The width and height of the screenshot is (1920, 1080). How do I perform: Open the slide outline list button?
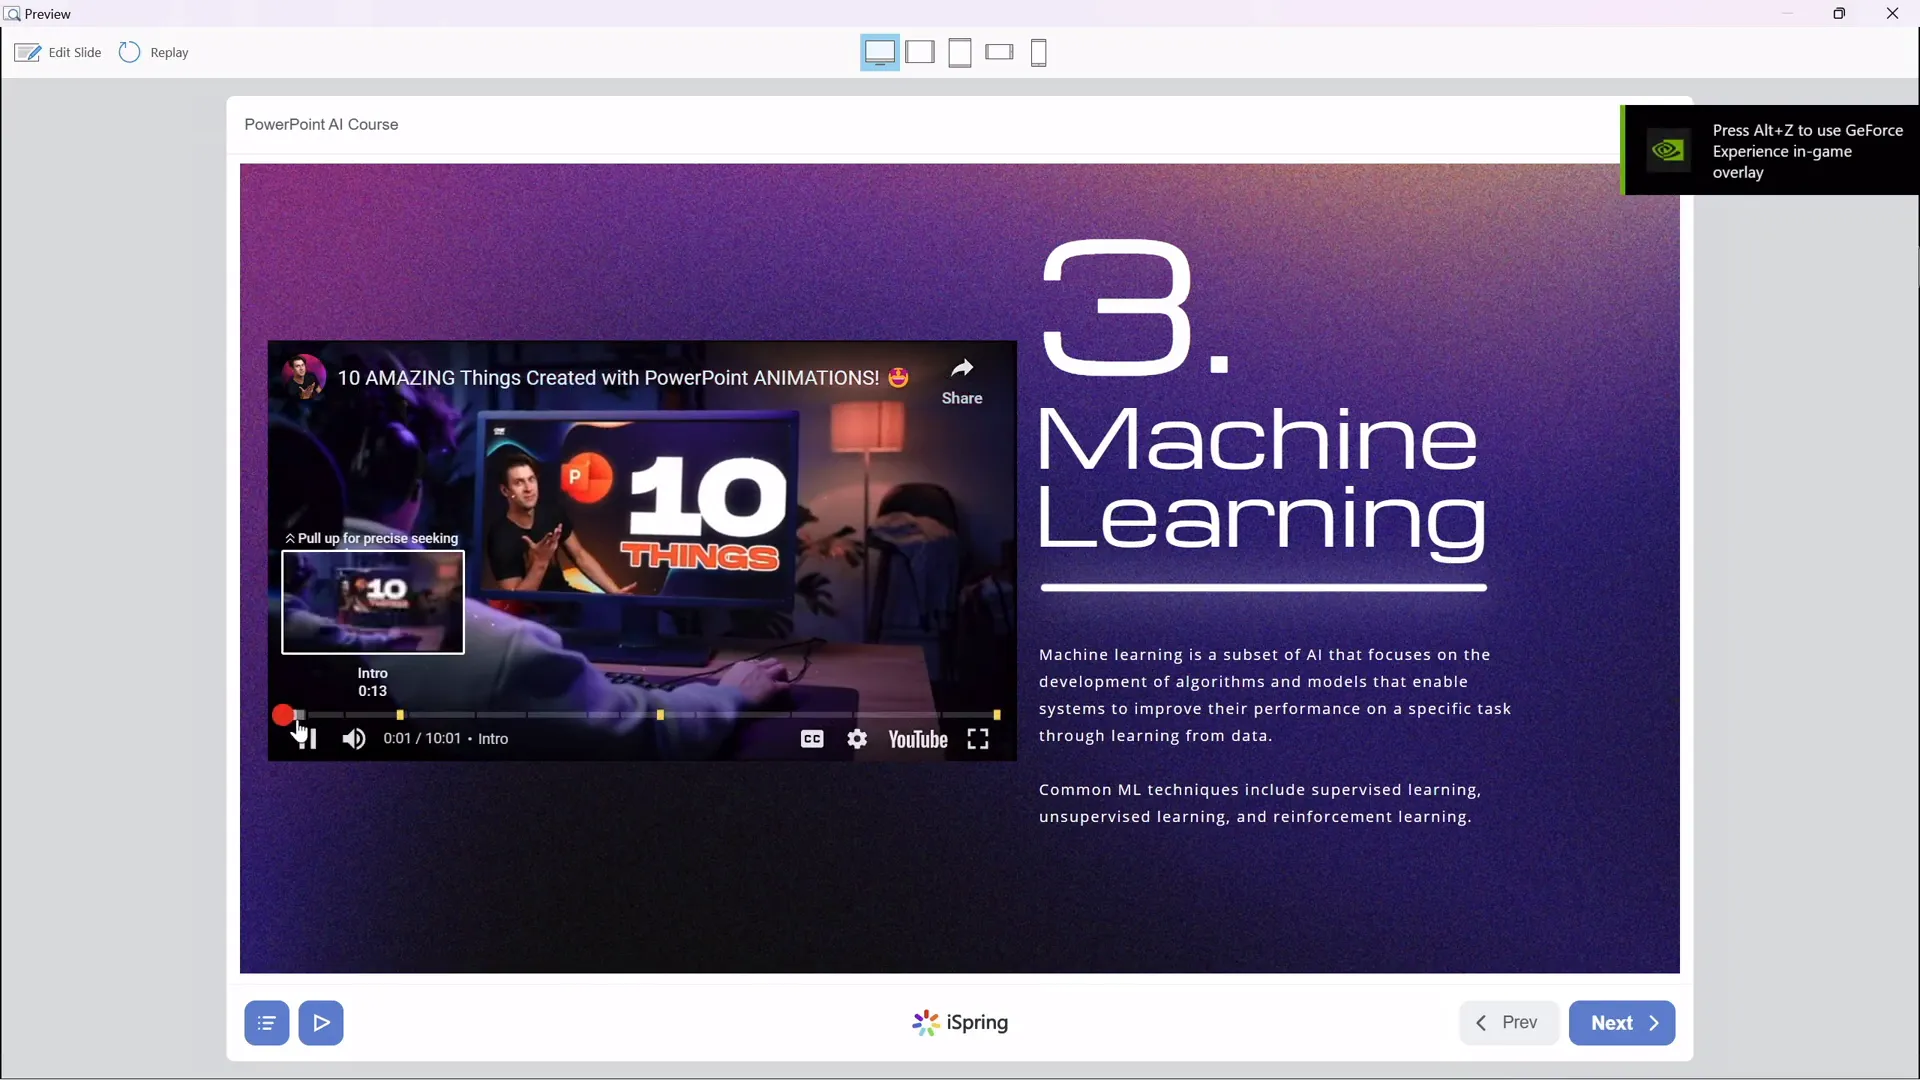(267, 1023)
